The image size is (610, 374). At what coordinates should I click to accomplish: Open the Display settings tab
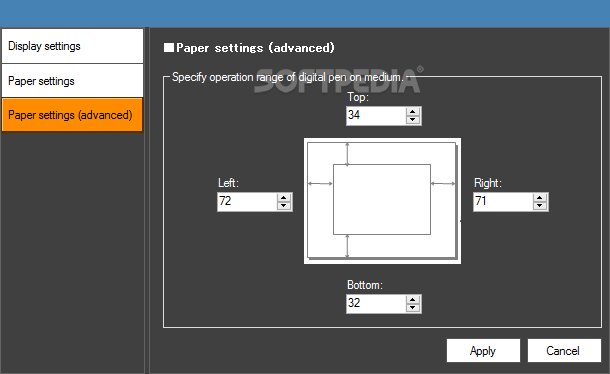72,46
